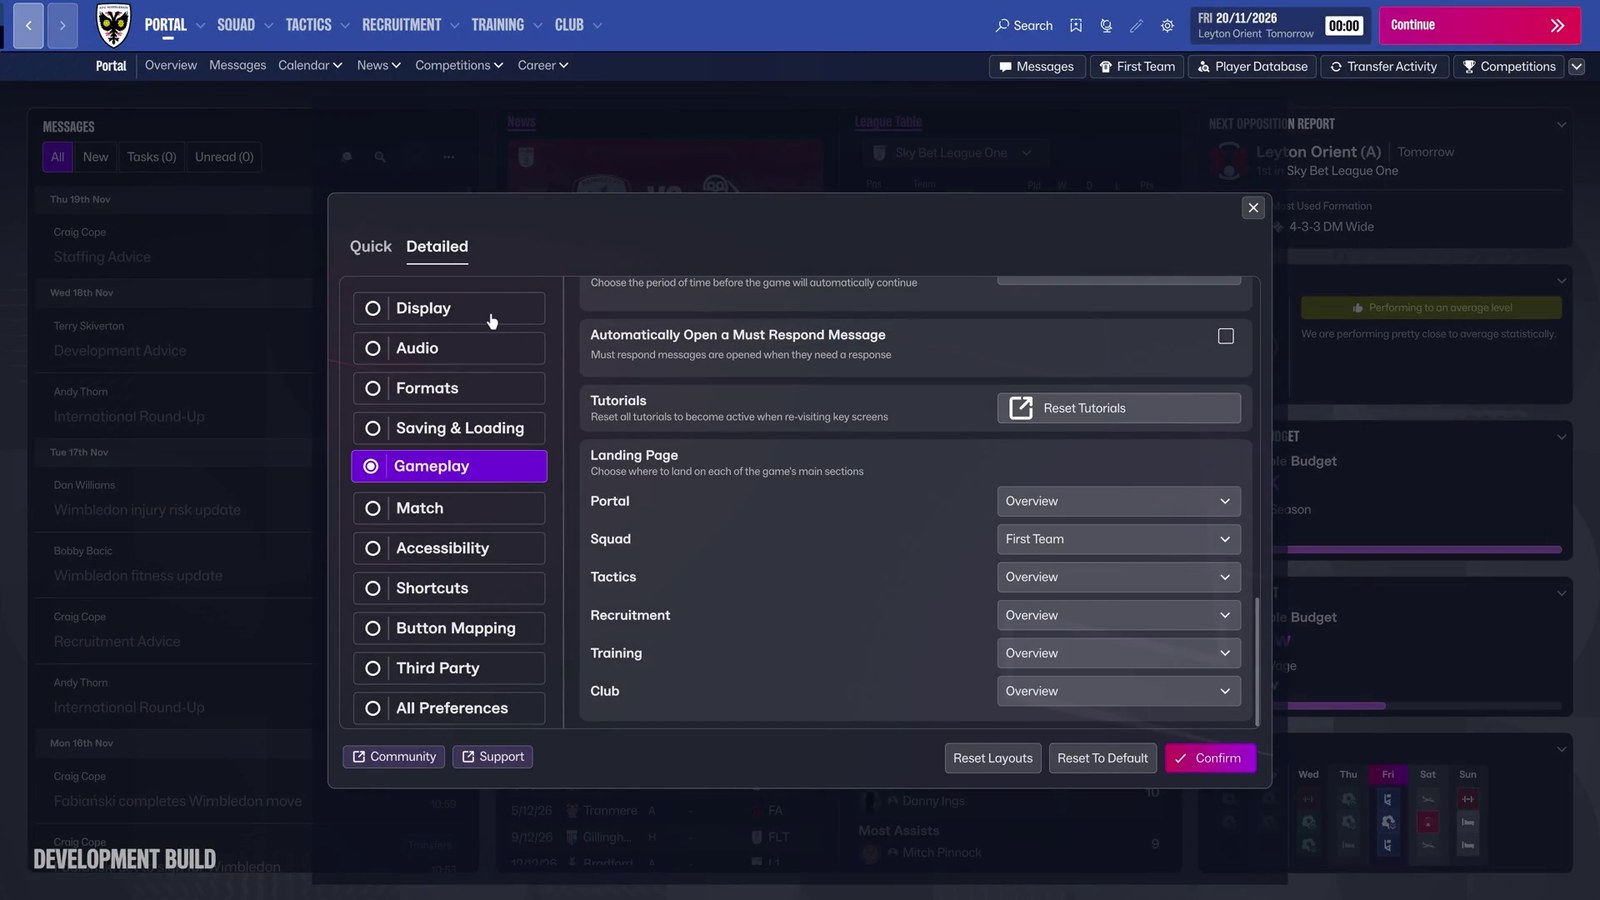The height and width of the screenshot is (900, 1600).
Task: Click Reset Layouts button
Action: 993,758
